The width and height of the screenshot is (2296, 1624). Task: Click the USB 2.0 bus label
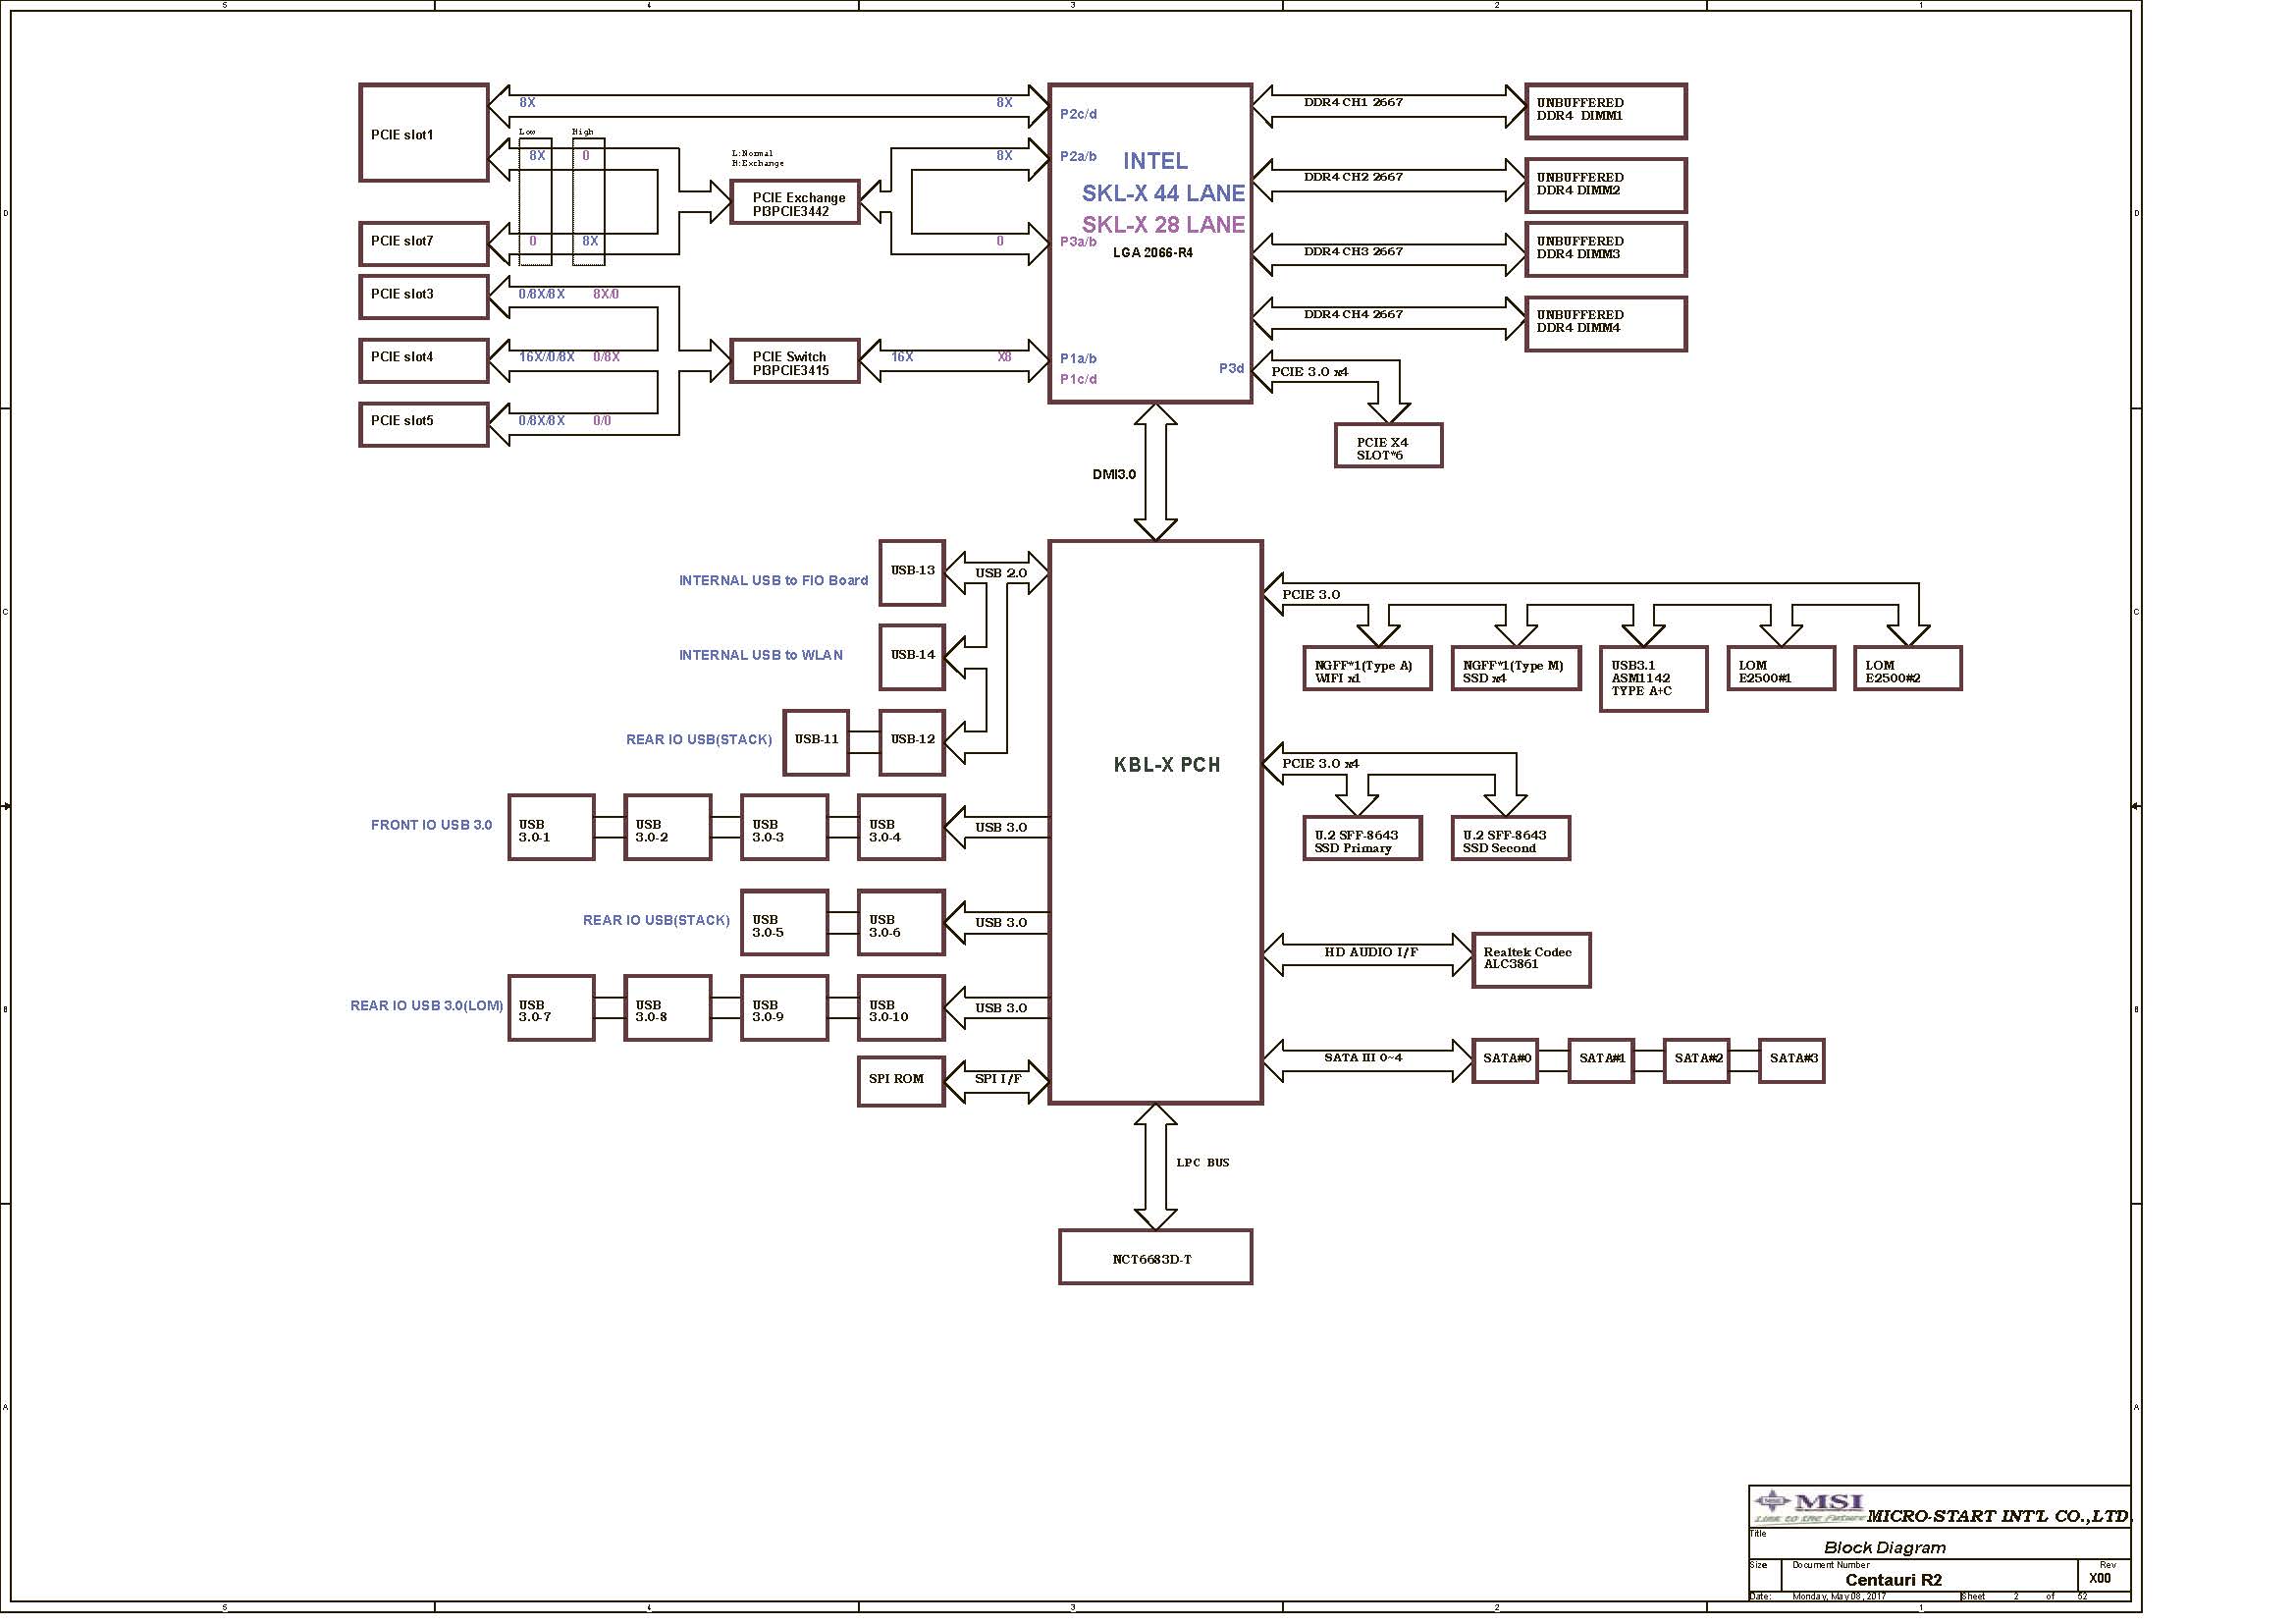[x=1001, y=573]
